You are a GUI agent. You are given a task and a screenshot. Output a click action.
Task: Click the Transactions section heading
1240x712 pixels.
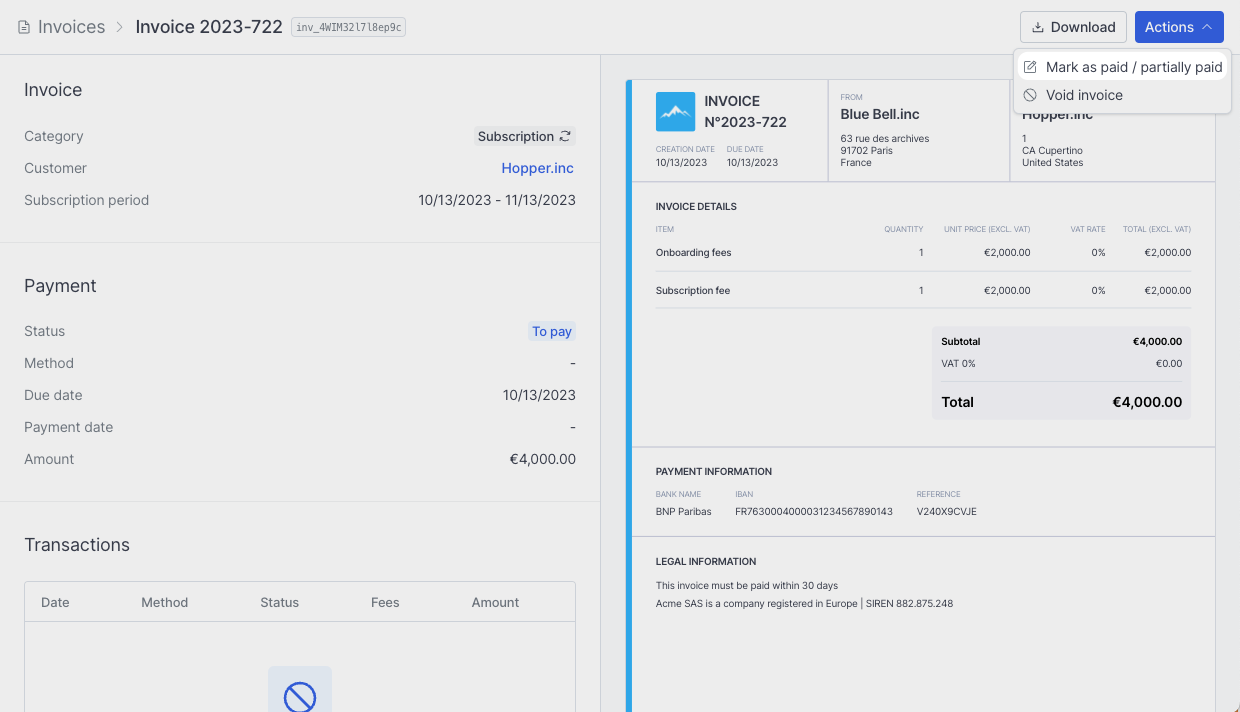coord(77,545)
